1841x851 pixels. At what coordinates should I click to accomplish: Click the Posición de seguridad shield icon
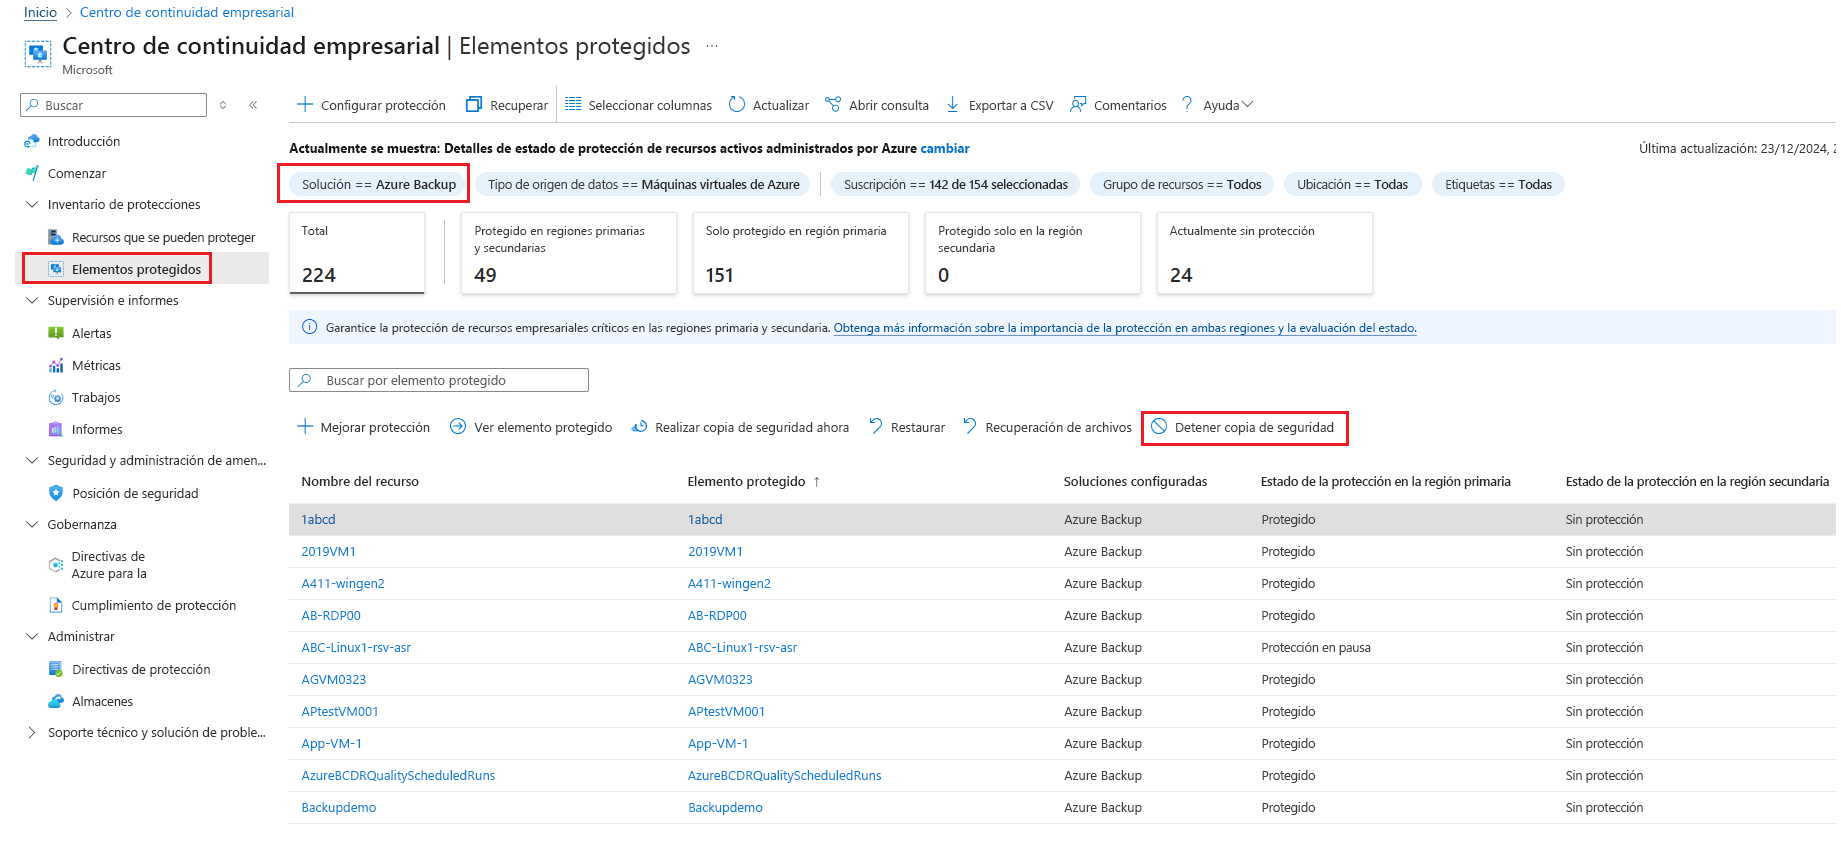pos(56,493)
